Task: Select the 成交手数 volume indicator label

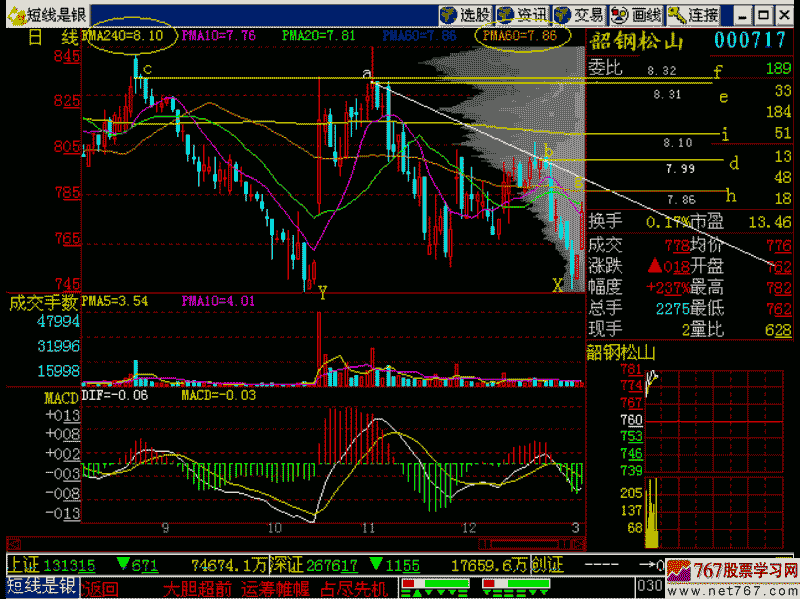Action: pos(42,300)
